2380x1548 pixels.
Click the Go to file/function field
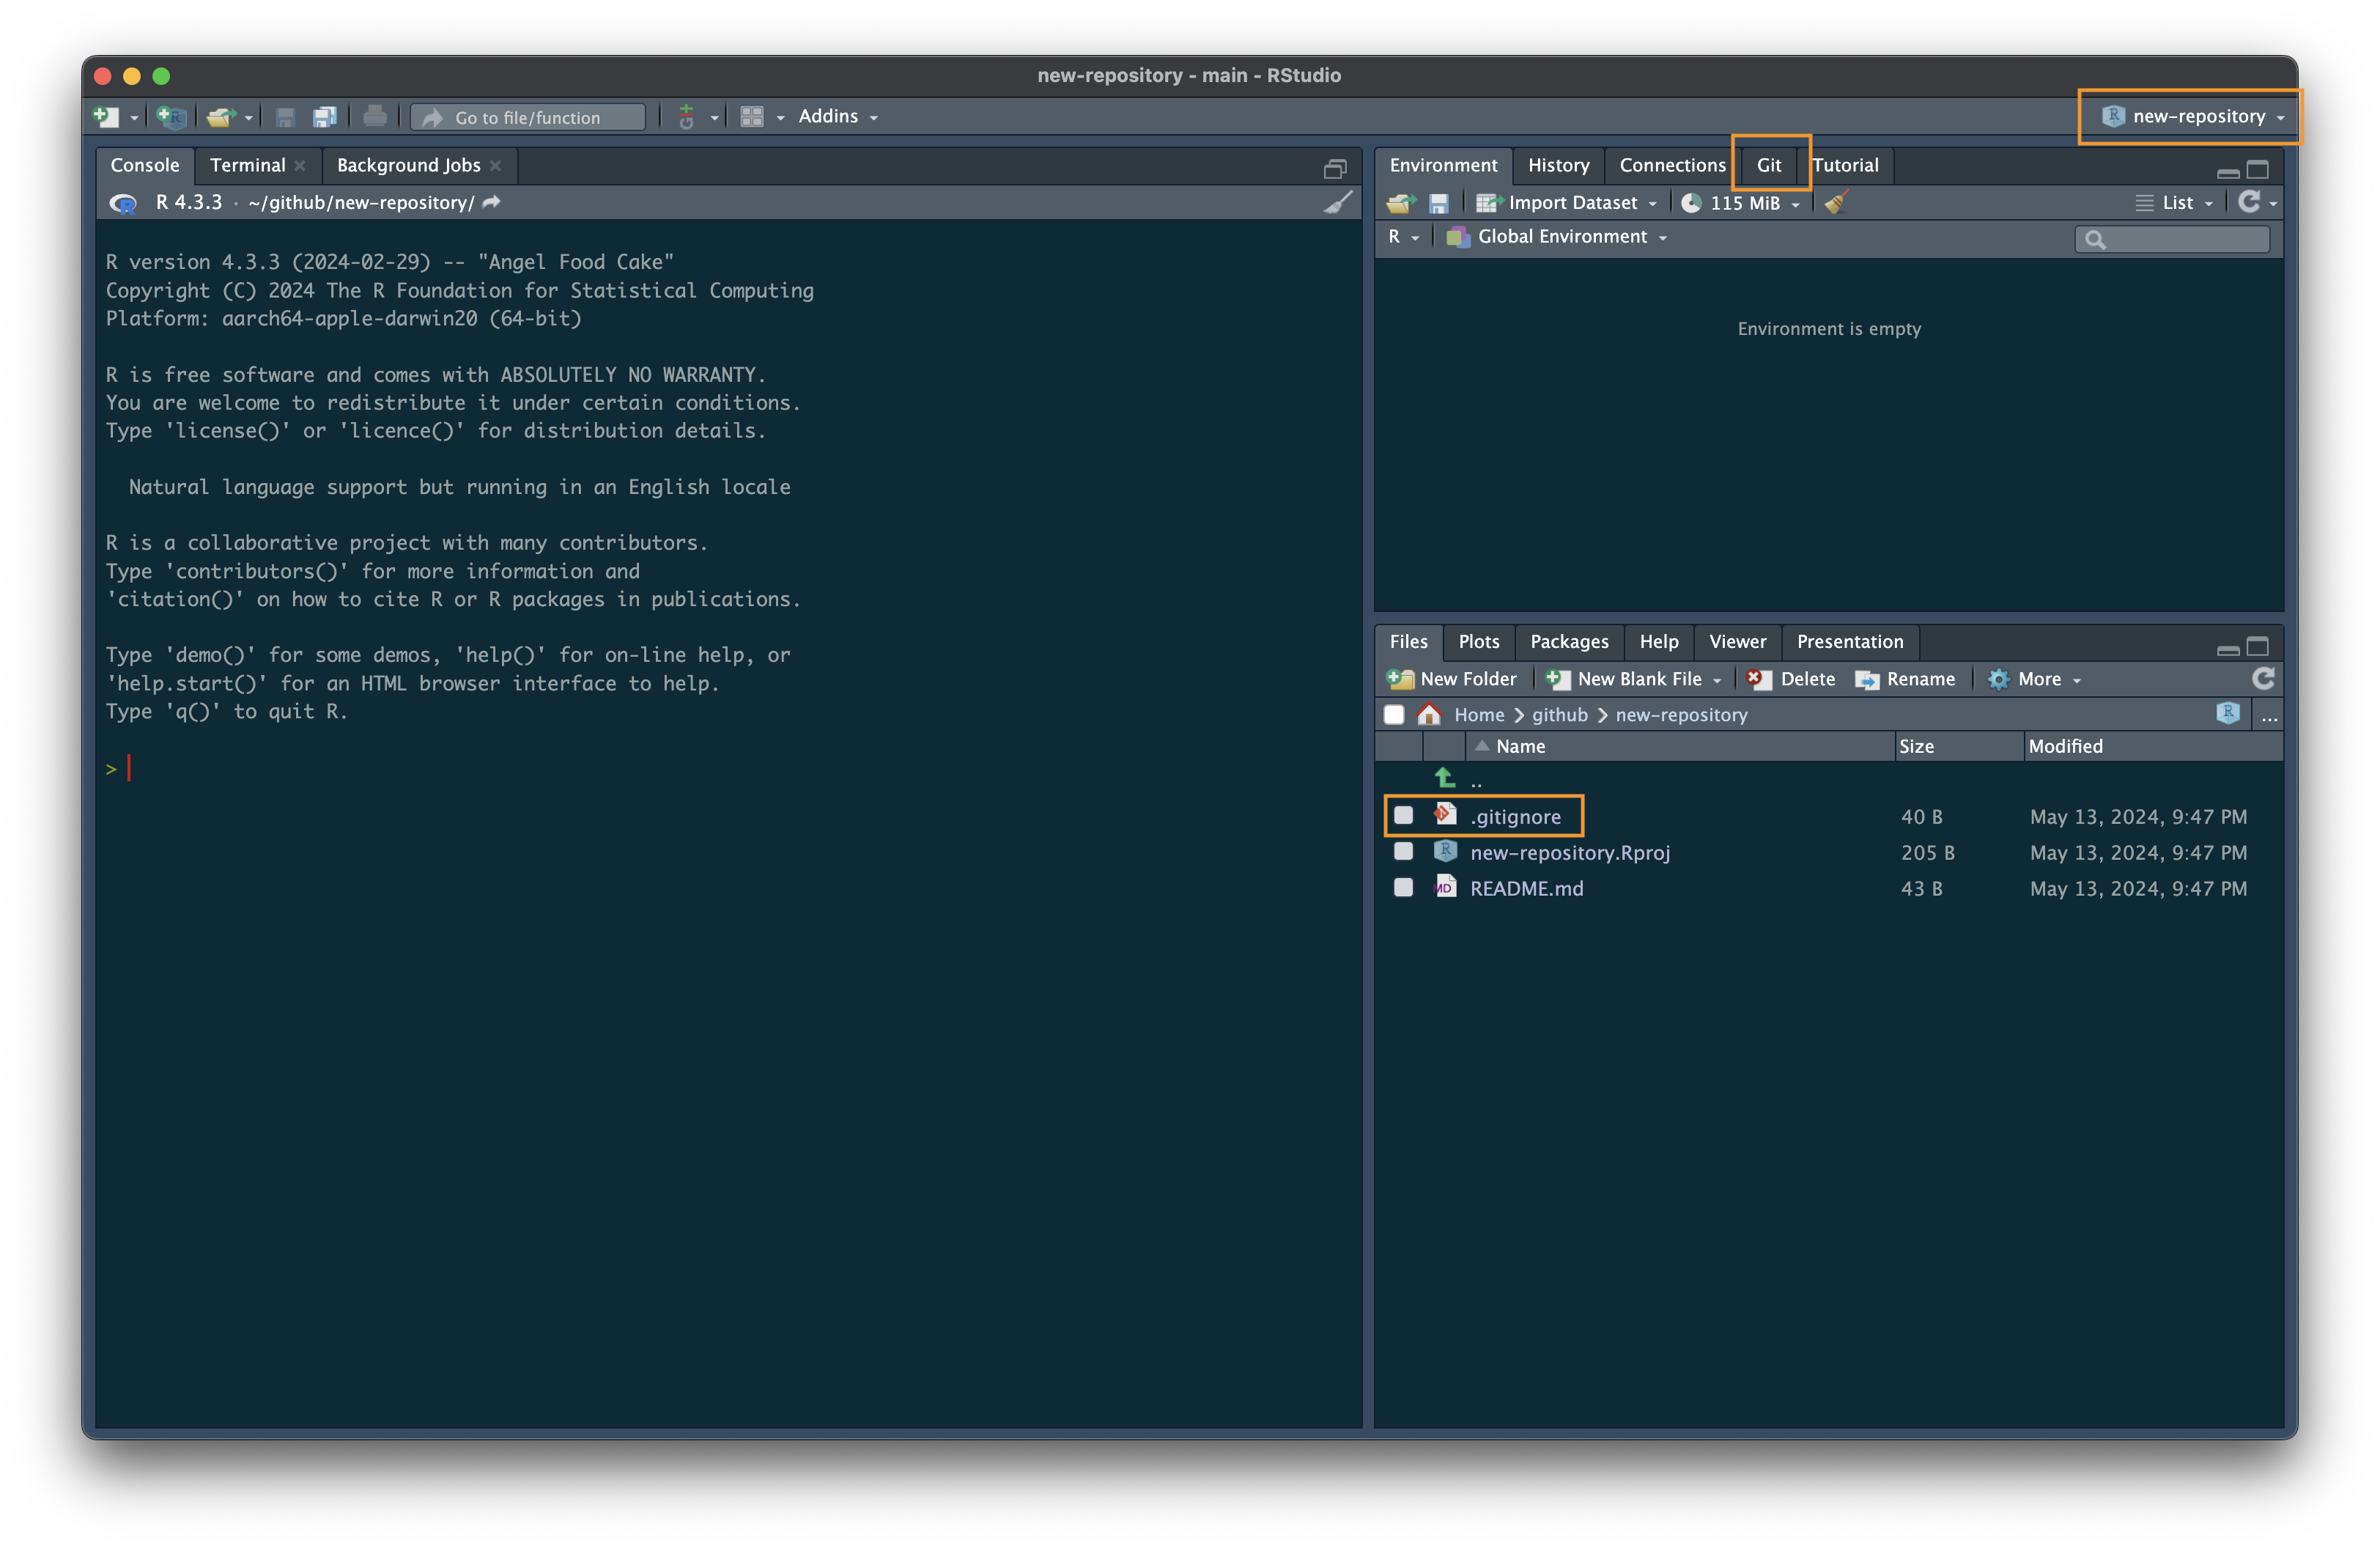(x=528, y=118)
